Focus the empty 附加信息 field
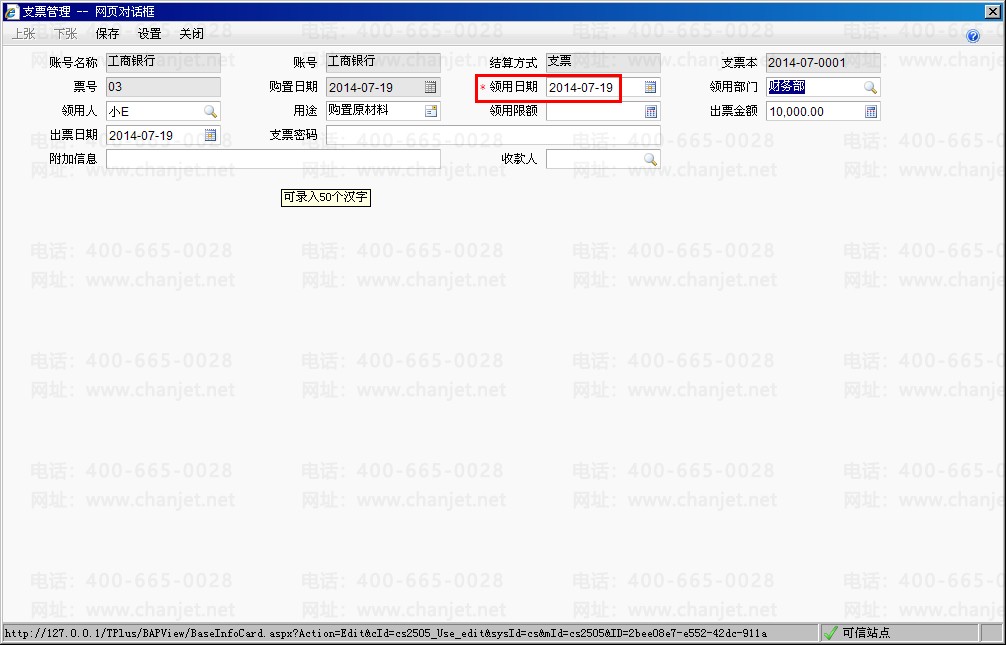Viewport: 1006px width, 645px height. click(x=273, y=159)
